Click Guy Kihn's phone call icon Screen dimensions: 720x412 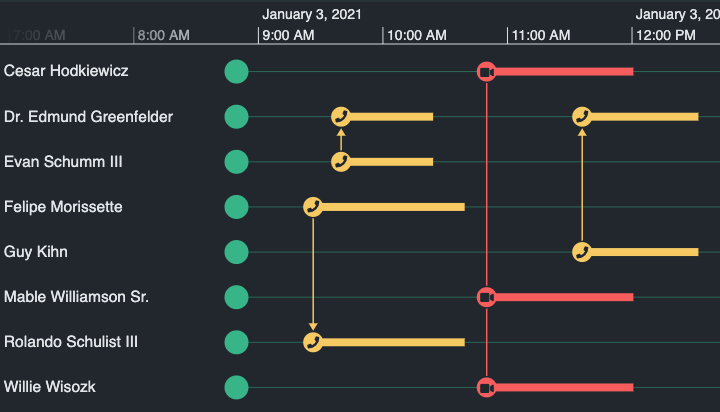pyautogui.click(x=582, y=252)
